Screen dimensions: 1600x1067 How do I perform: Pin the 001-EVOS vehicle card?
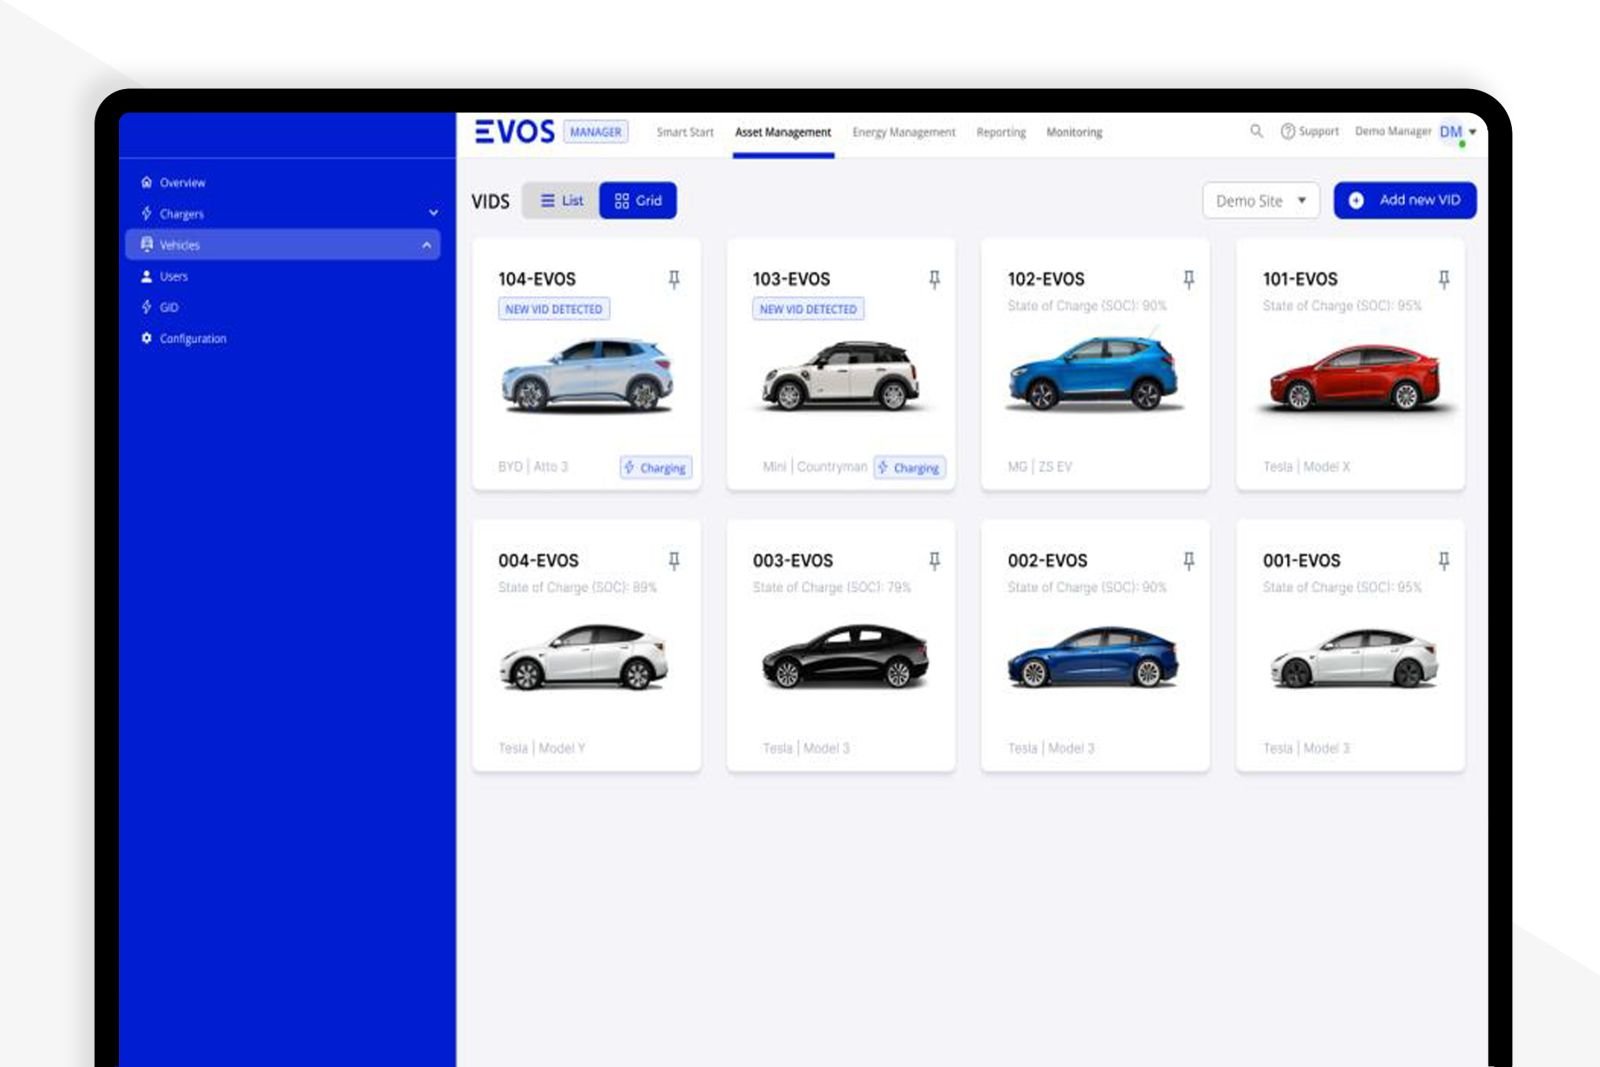pyautogui.click(x=1443, y=561)
